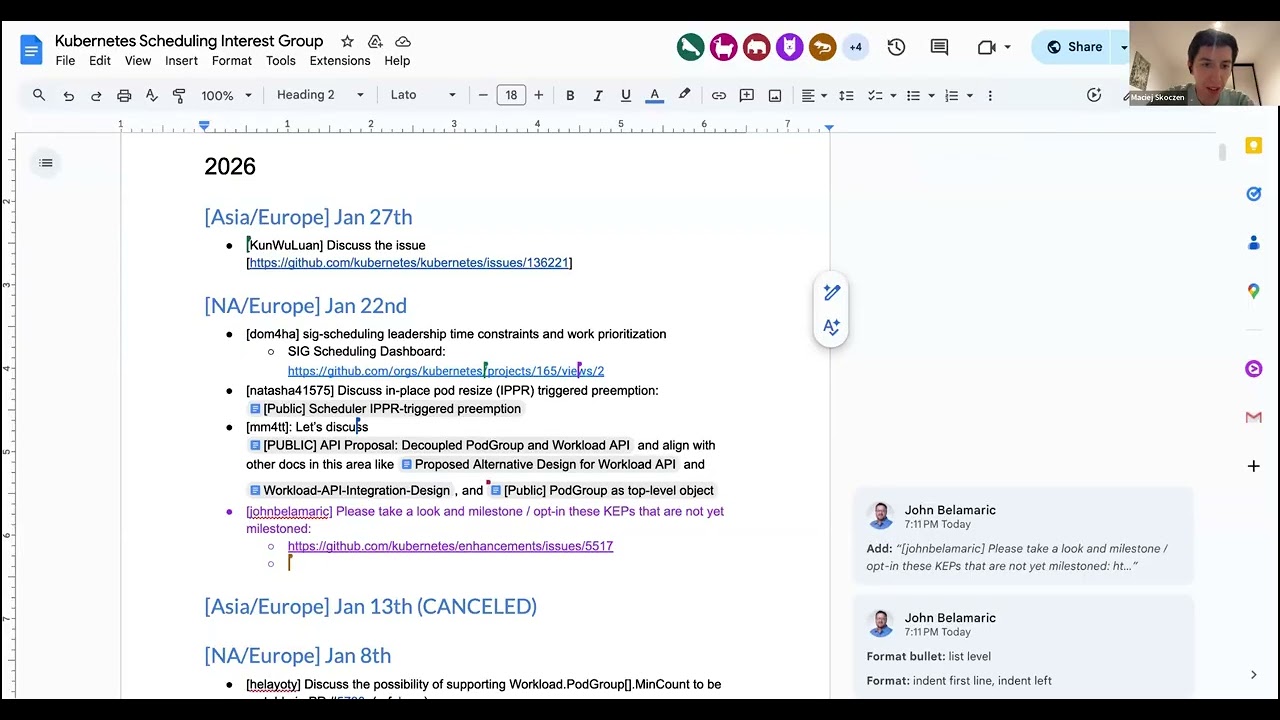Click the Share button
The height and width of the screenshot is (720, 1280).
pos(1075,47)
